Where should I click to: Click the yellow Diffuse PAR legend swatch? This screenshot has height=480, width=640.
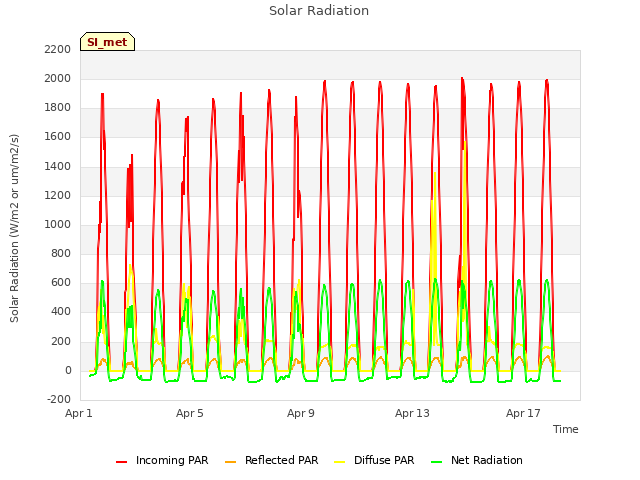click(340, 462)
